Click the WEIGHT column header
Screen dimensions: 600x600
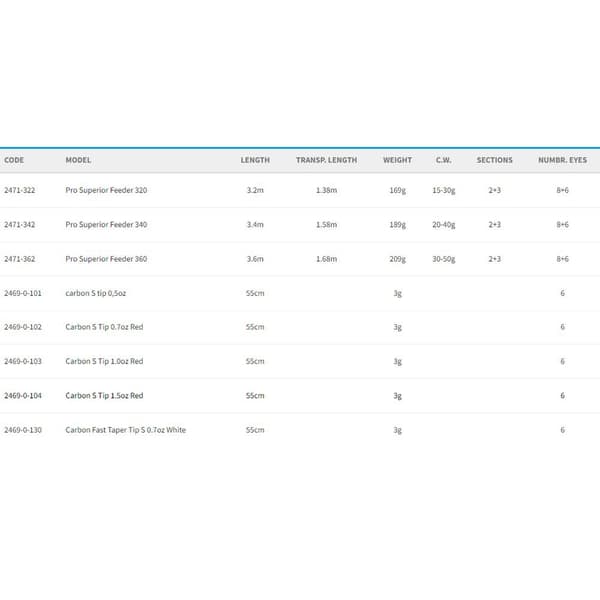coord(398,160)
